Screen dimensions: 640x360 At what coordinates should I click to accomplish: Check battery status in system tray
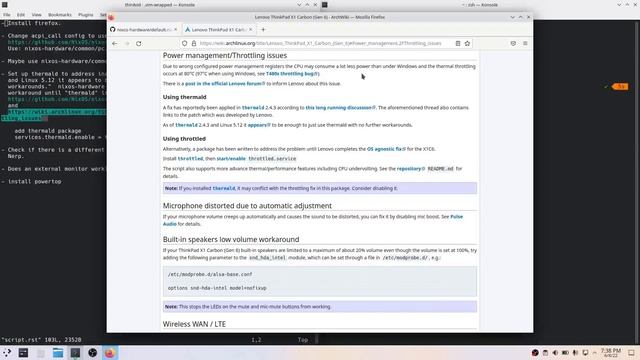coord(565,353)
